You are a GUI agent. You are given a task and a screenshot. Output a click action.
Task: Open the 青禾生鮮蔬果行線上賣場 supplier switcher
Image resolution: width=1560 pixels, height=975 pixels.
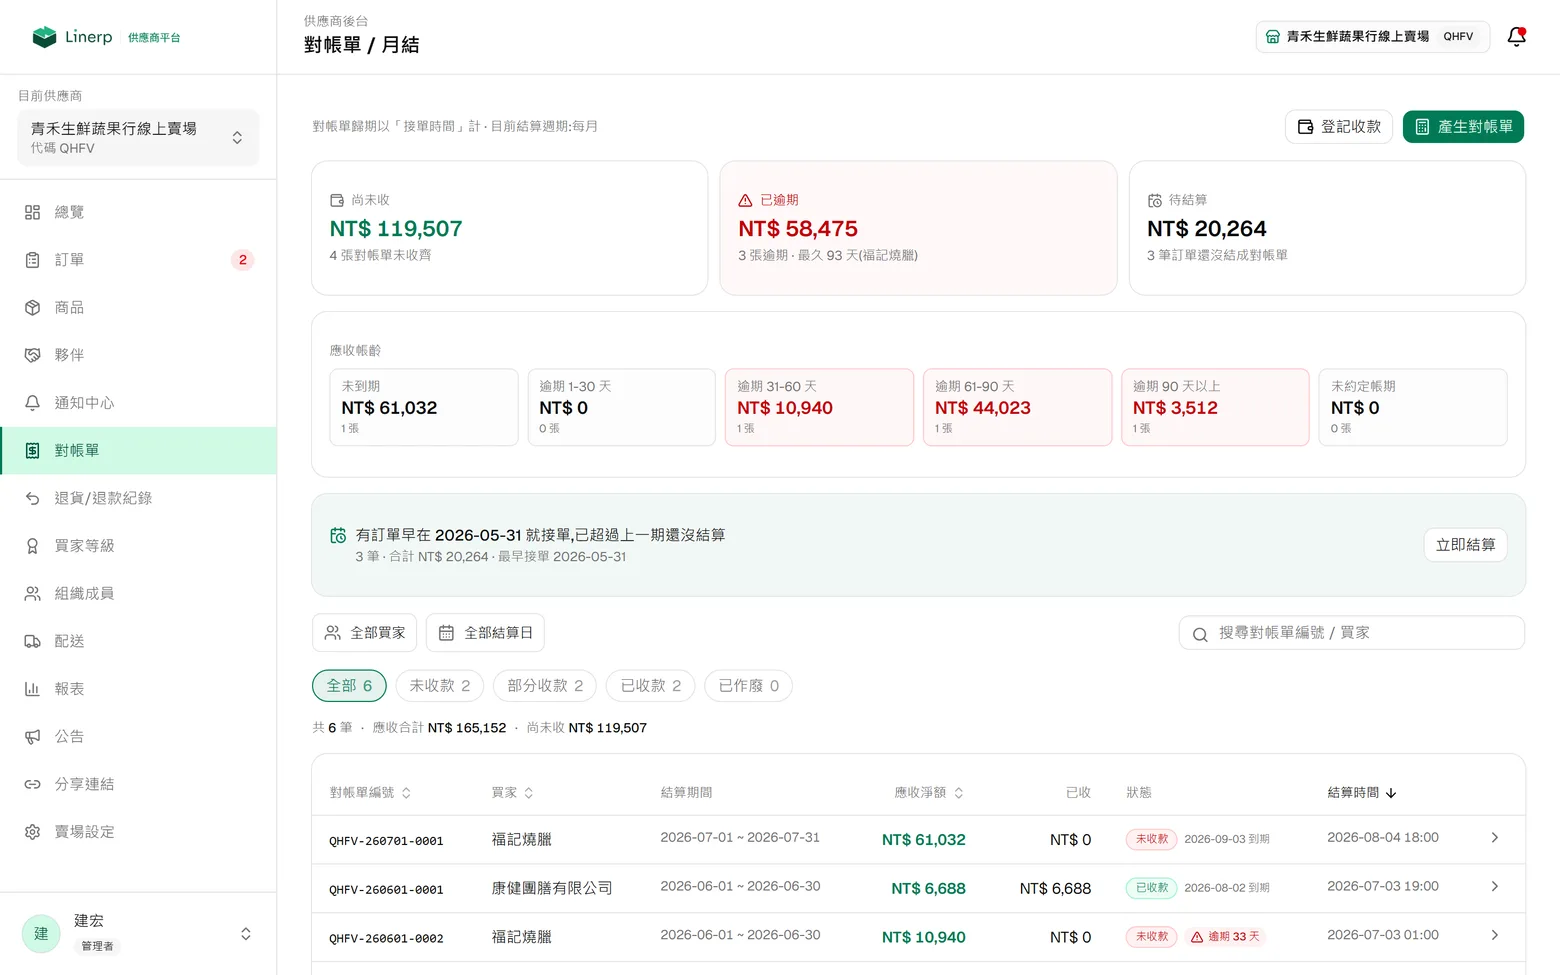tap(138, 137)
